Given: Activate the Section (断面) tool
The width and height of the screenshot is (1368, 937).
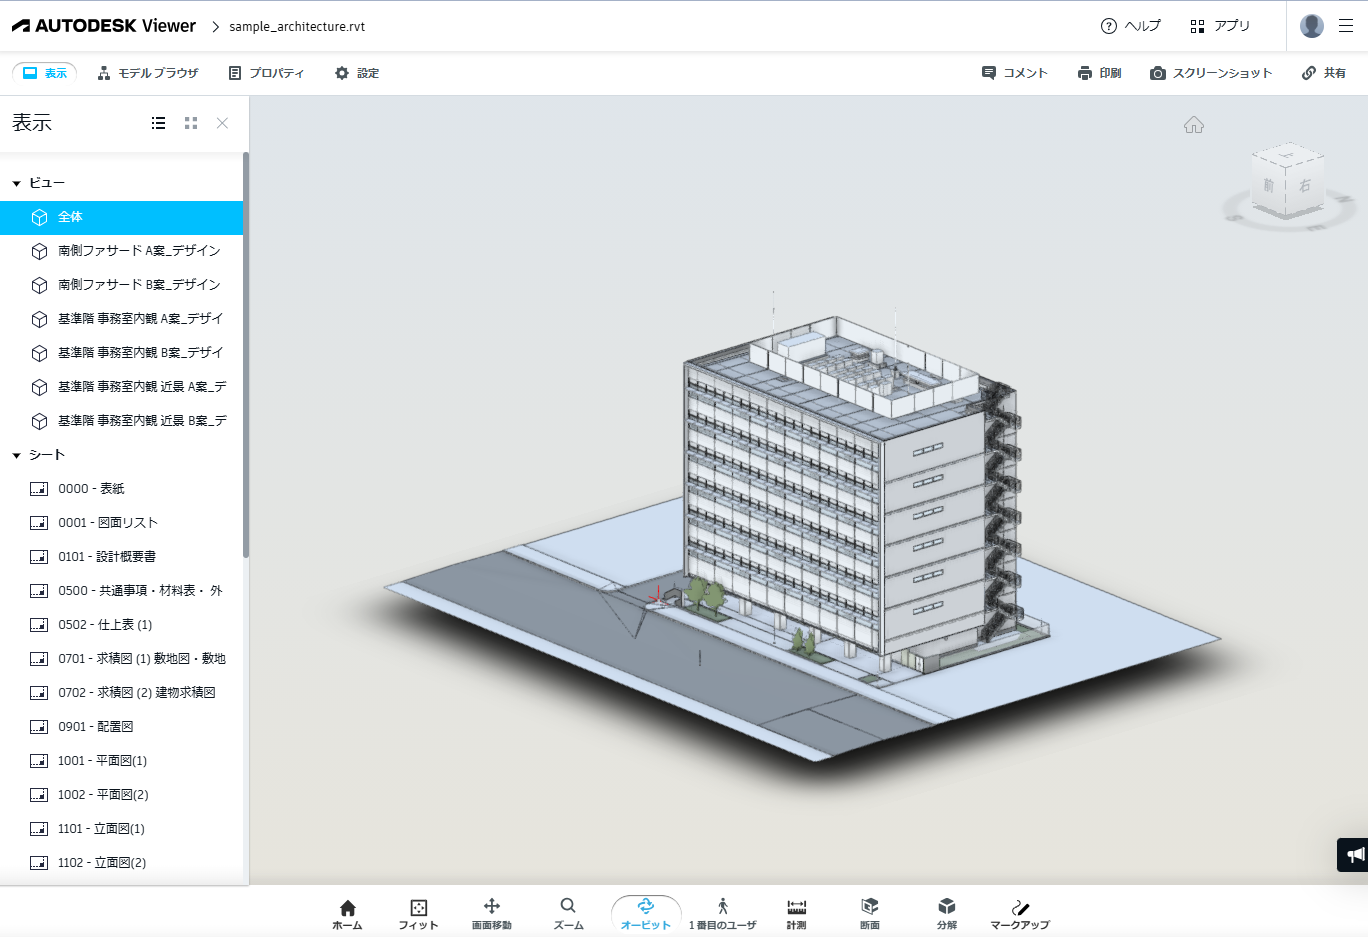Looking at the screenshot, I should click(869, 913).
